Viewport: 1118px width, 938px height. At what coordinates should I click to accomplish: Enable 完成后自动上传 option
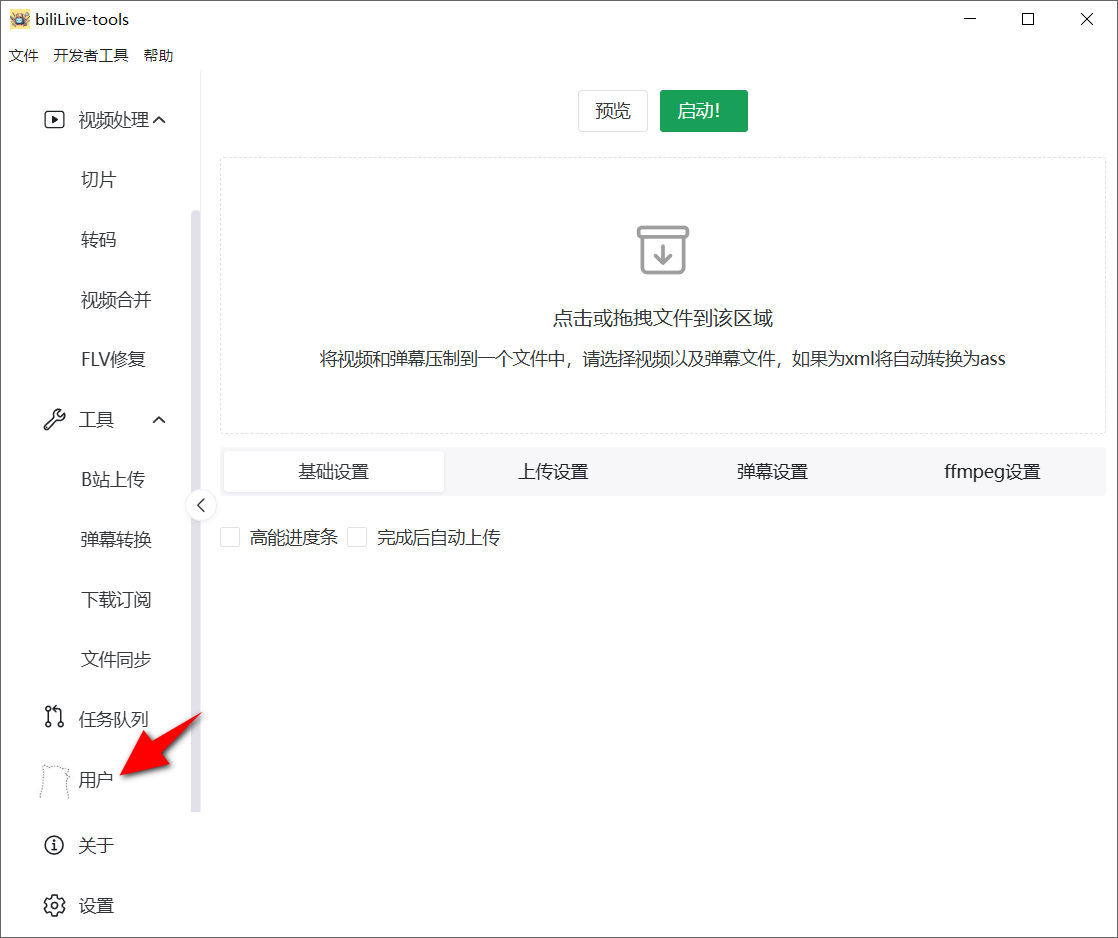click(357, 537)
